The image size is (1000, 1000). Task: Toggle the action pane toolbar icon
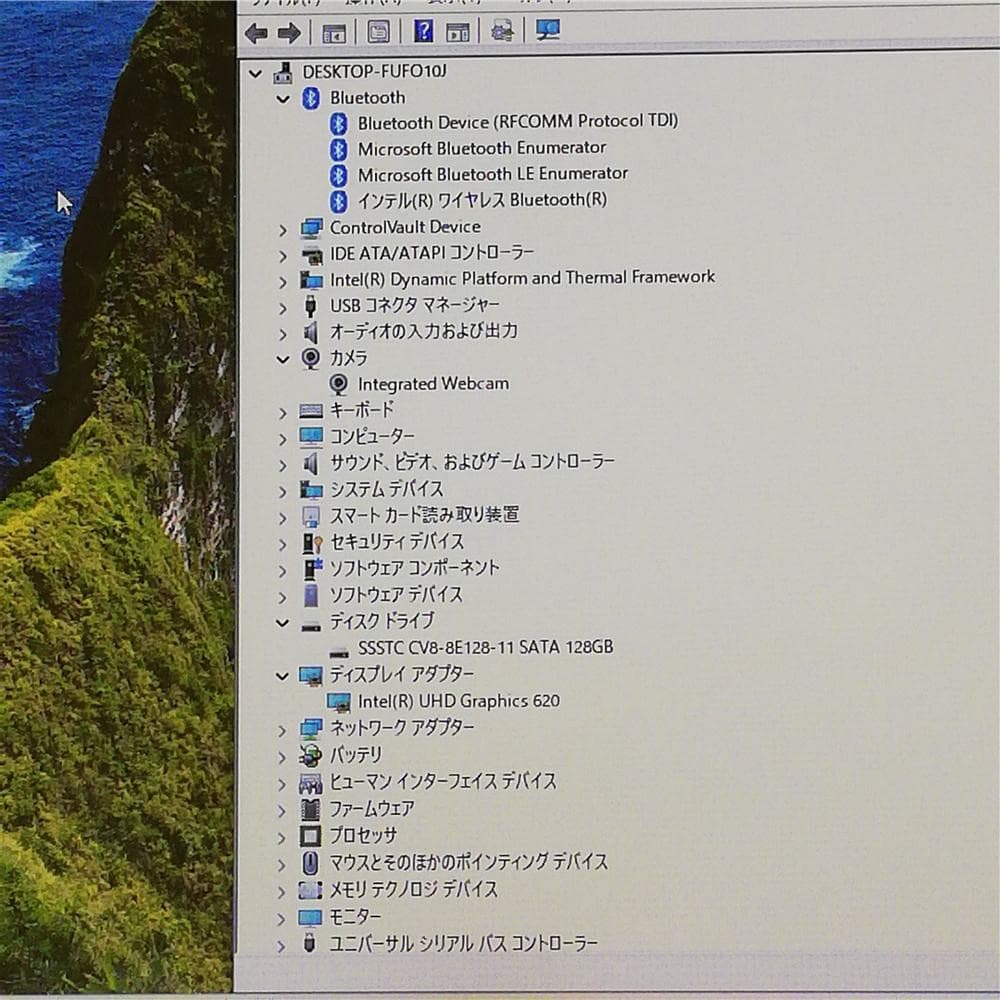coord(458,31)
